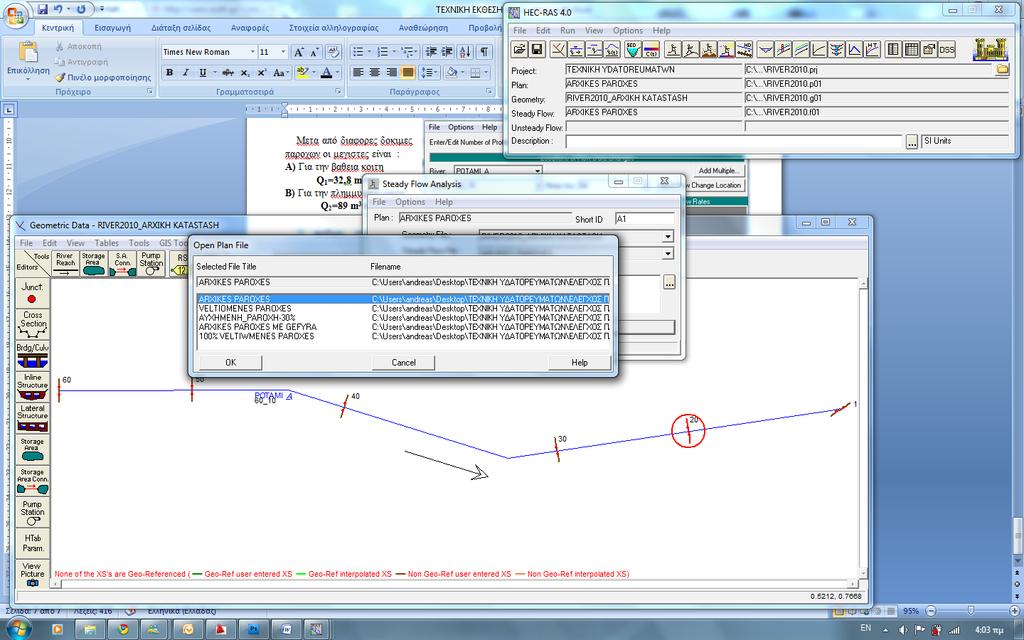
Task: Click OK in Open Plan File dialog
Action: (231, 362)
